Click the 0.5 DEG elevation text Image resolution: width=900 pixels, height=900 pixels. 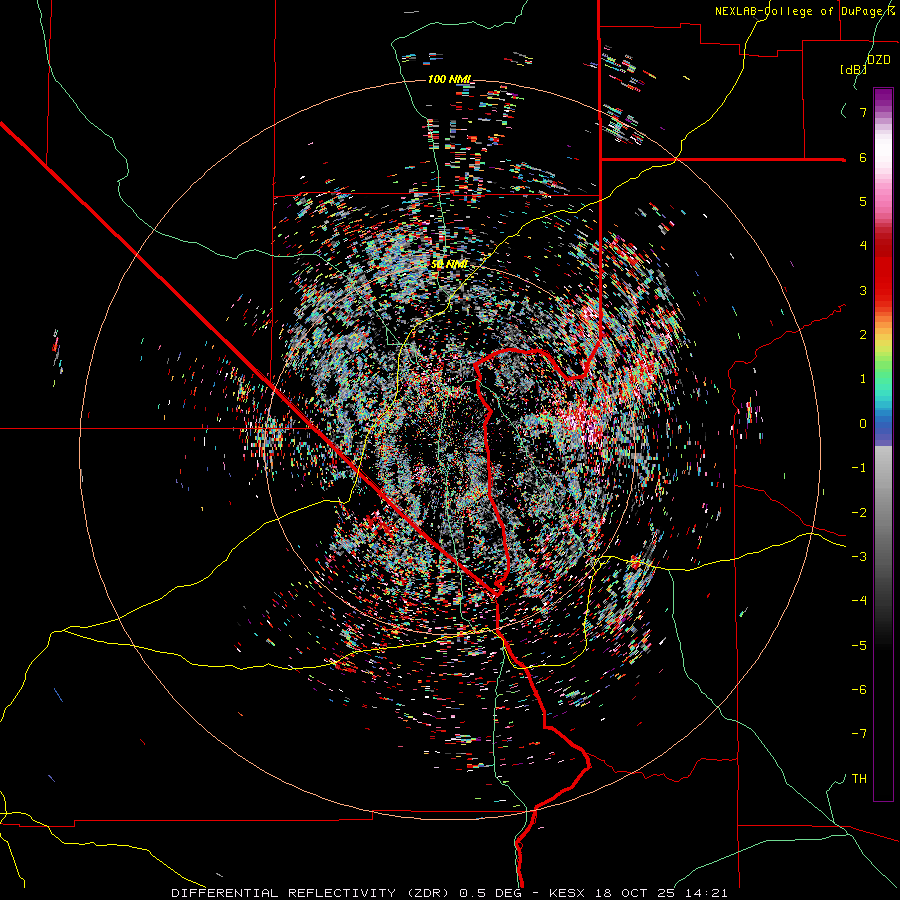pos(491,893)
